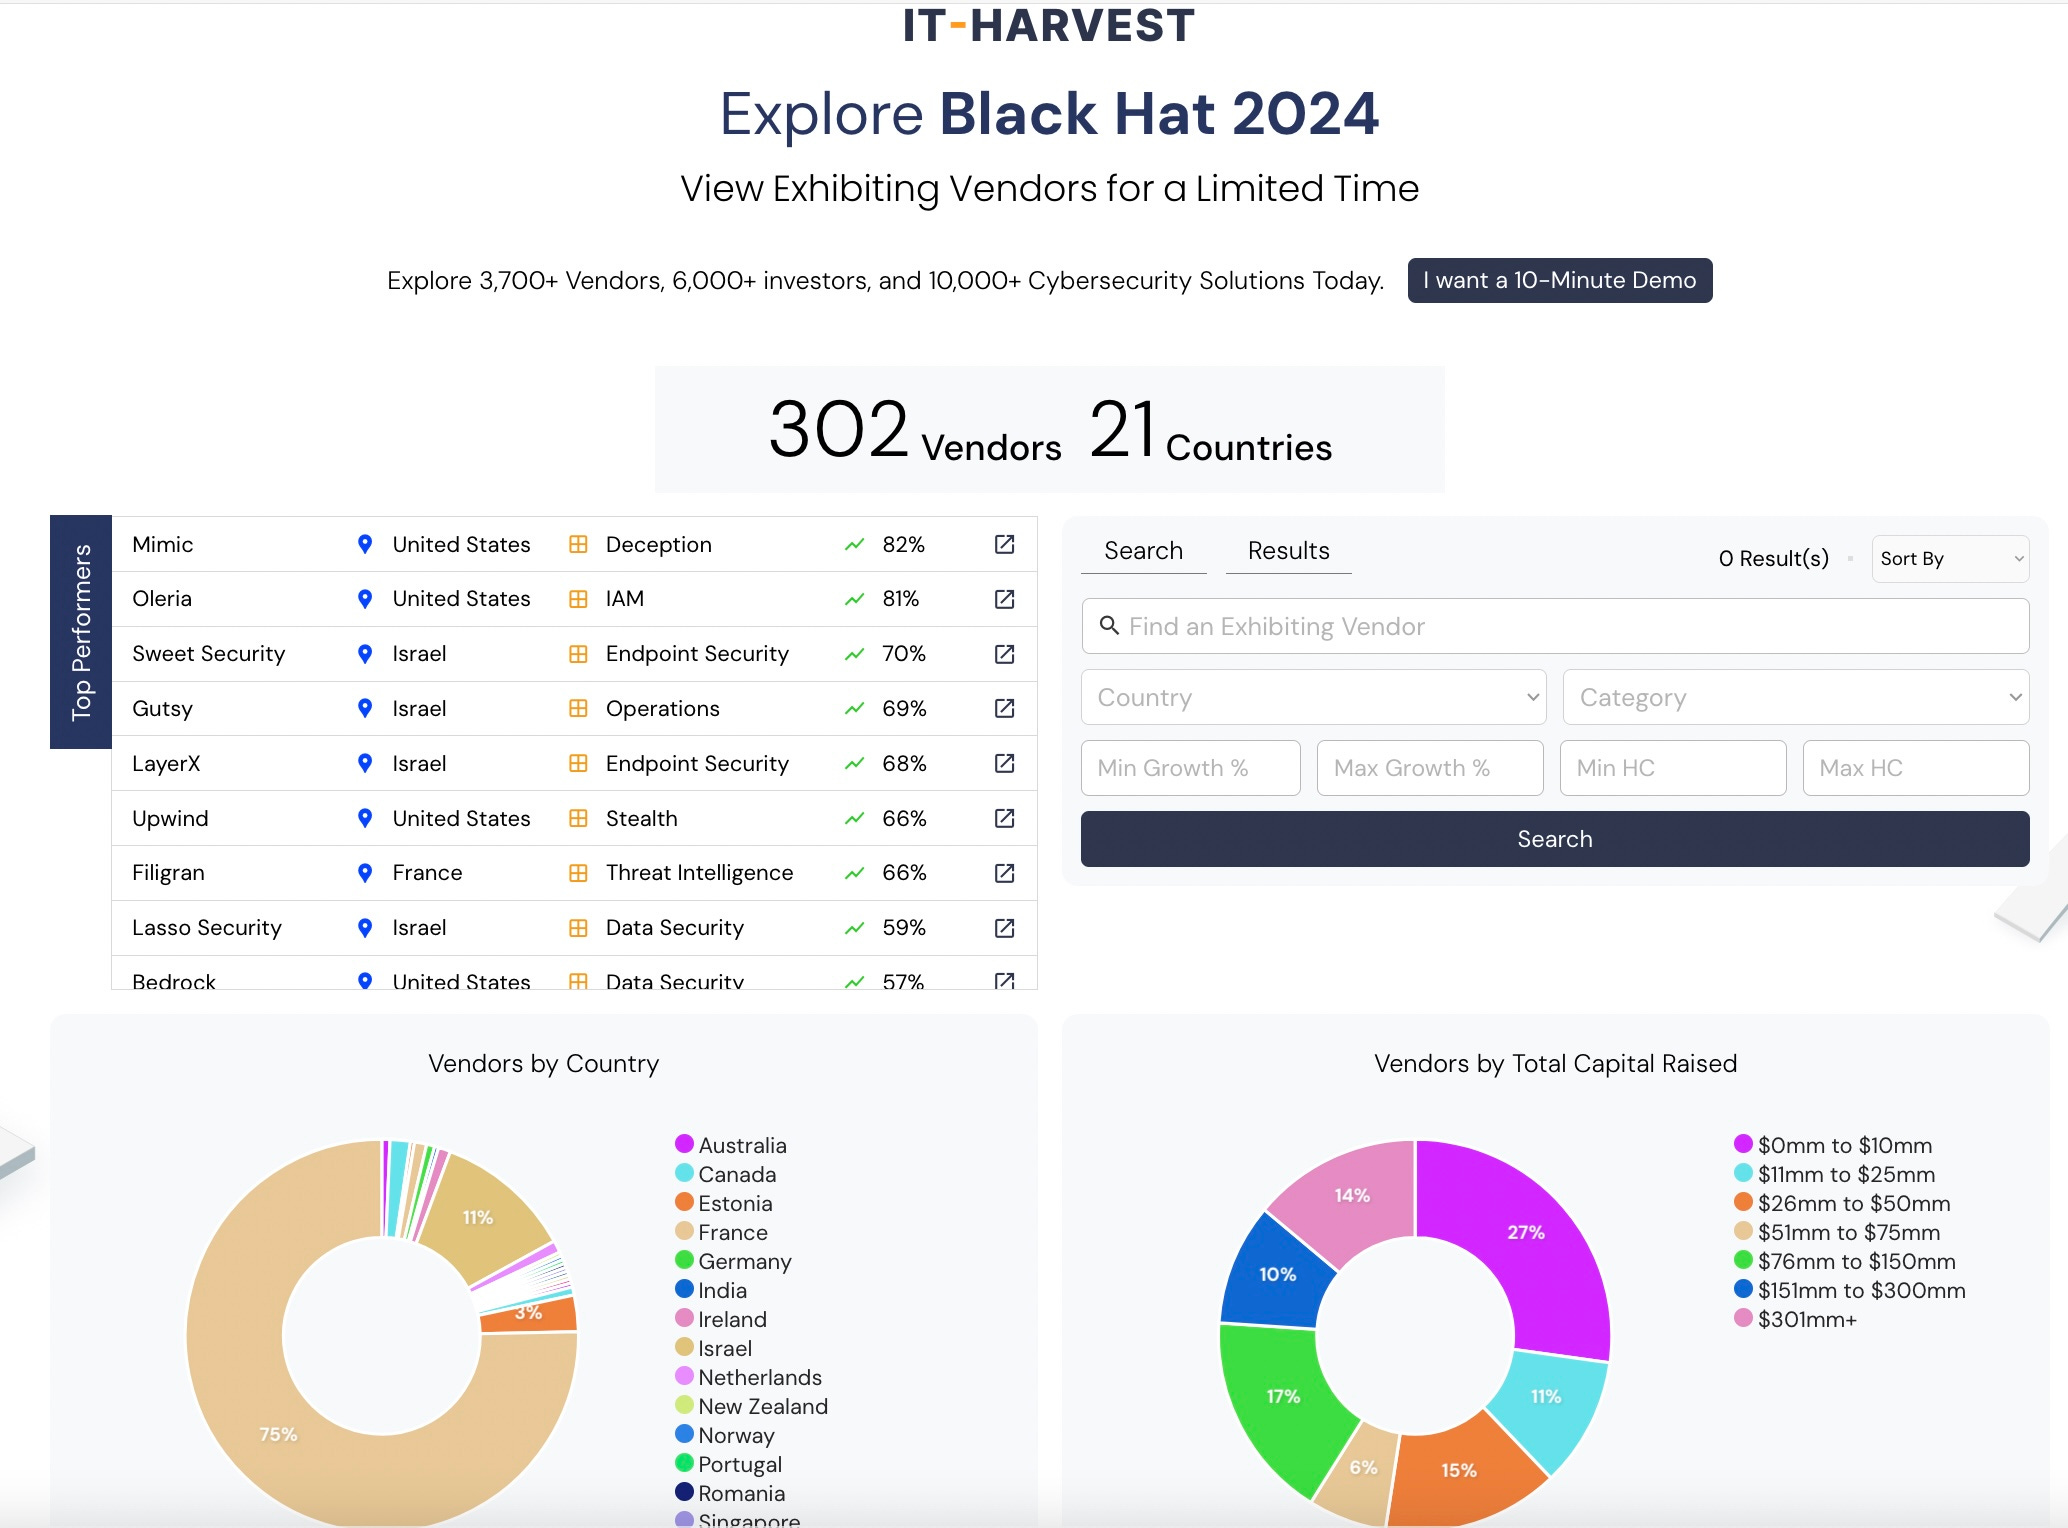Toggle Australia legend in country chart
2068x1528 pixels.
(731, 1145)
